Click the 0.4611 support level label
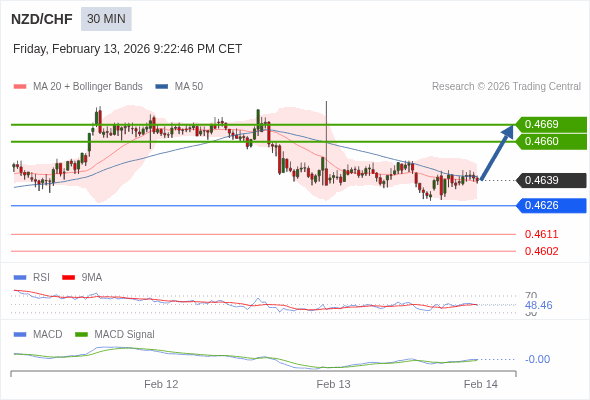Viewport: 590px width, 400px height. coord(541,234)
